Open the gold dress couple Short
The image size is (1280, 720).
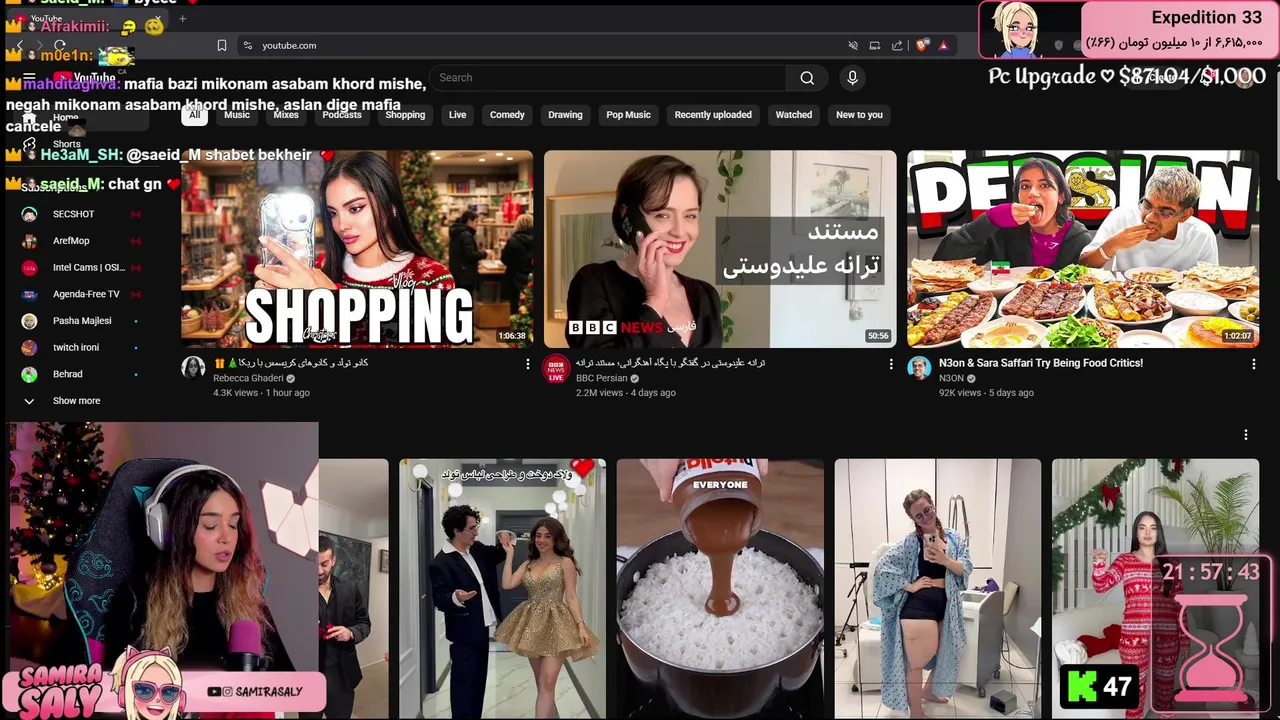(502, 589)
